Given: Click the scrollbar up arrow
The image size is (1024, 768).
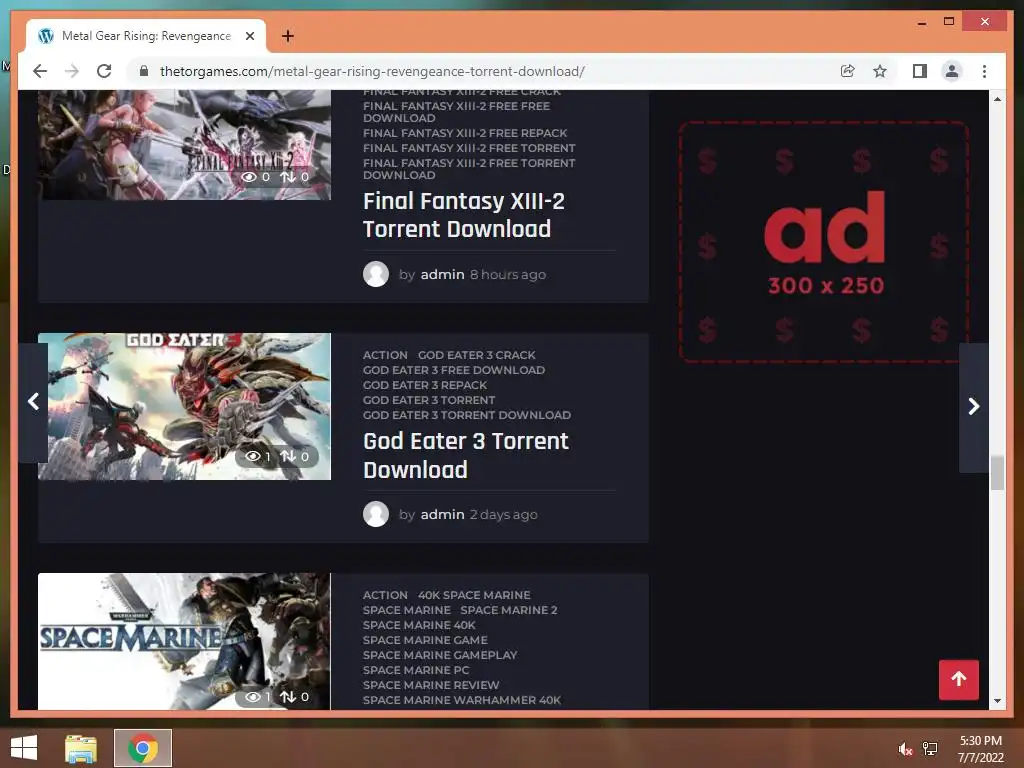Looking at the screenshot, I should (x=997, y=99).
